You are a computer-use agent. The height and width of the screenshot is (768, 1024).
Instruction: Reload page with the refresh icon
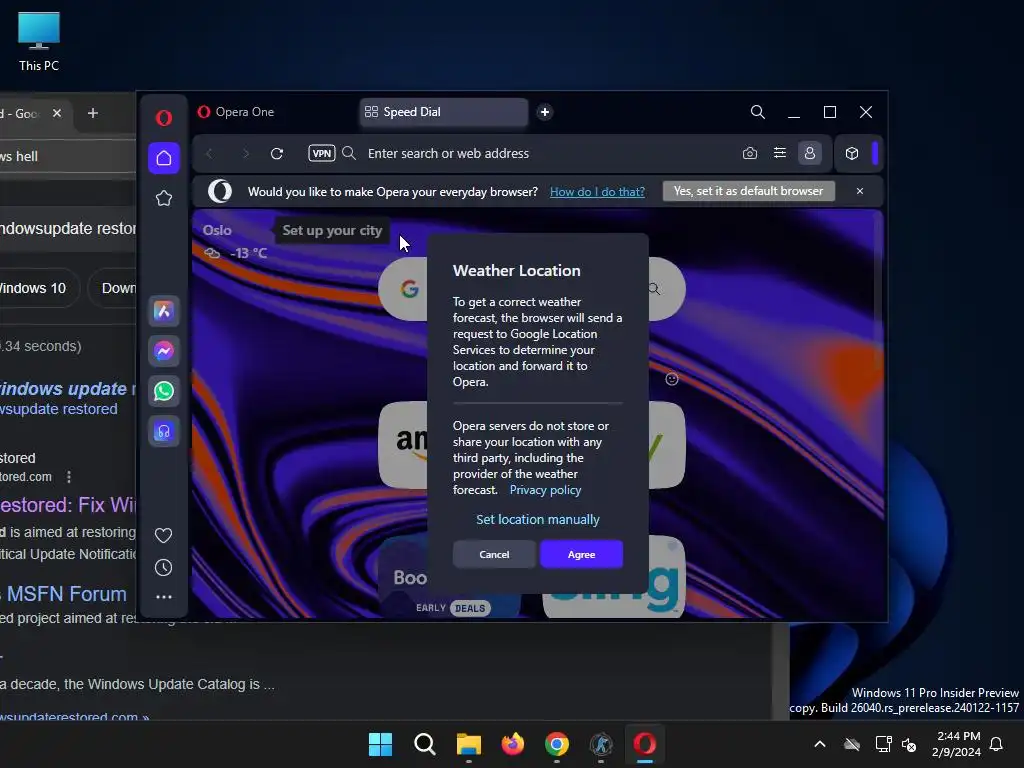[x=277, y=153]
